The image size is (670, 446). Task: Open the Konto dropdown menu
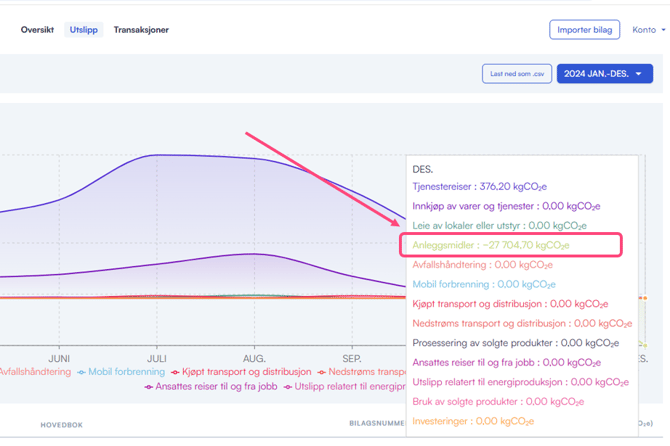tap(648, 30)
